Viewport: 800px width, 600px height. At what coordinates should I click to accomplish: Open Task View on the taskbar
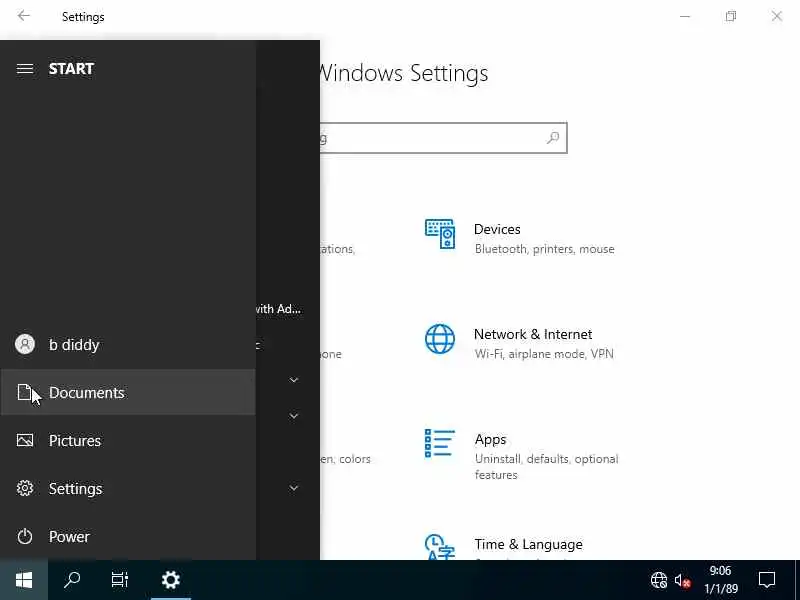(120, 580)
